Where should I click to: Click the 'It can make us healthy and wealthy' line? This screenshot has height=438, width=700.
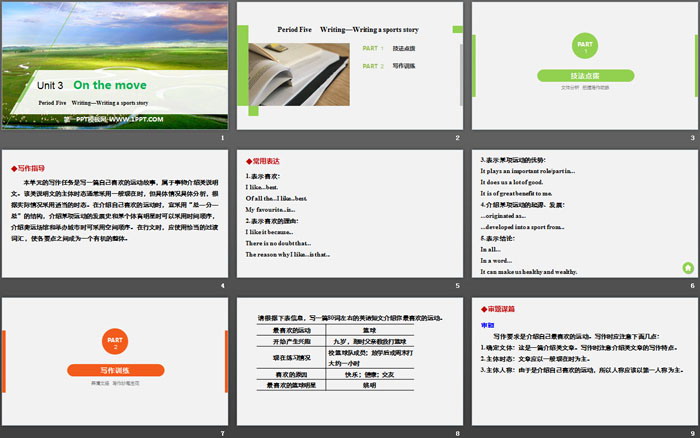[529, 271]
